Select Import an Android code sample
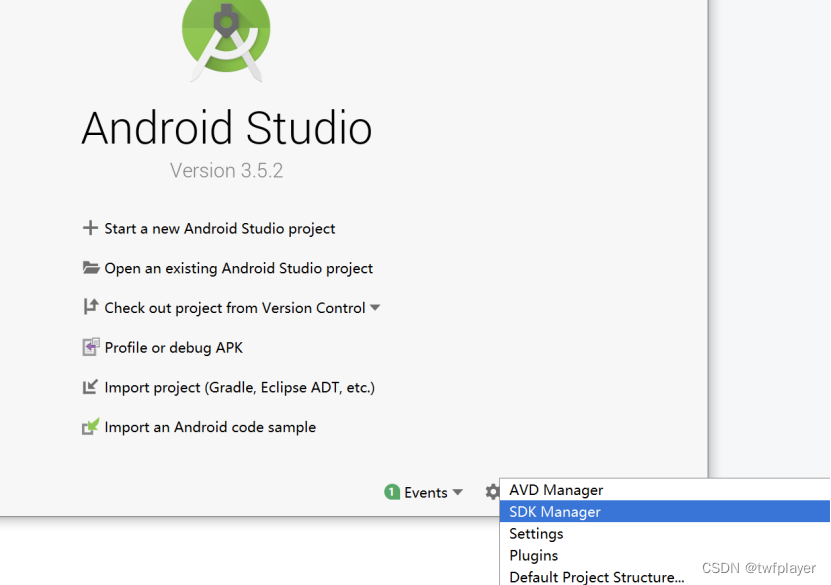The width and height of the screenshot is (831, 585). tap(210, 427)
